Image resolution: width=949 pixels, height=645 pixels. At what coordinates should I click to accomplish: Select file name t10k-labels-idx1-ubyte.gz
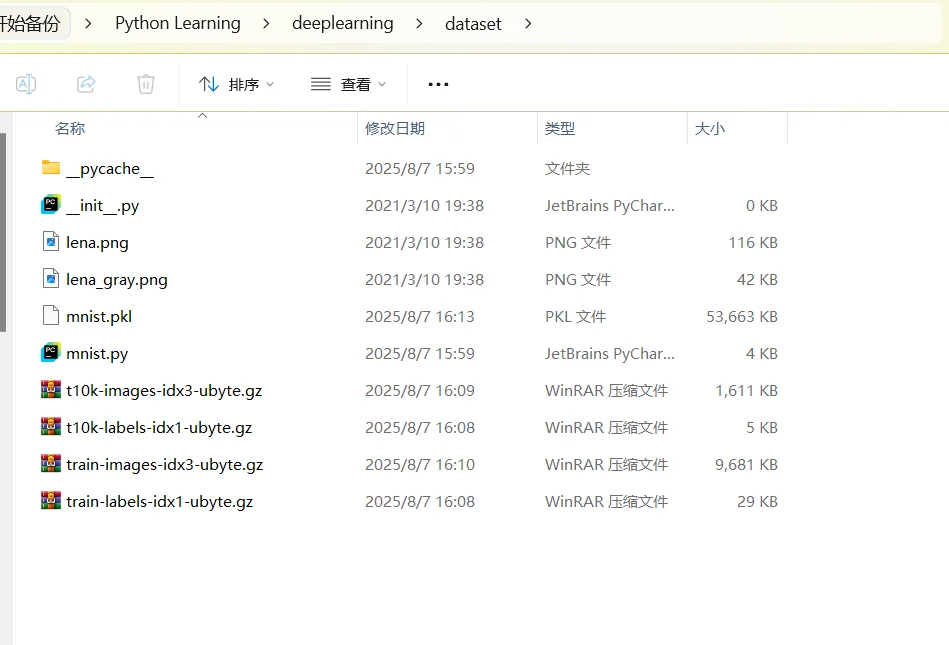(159, 427)
